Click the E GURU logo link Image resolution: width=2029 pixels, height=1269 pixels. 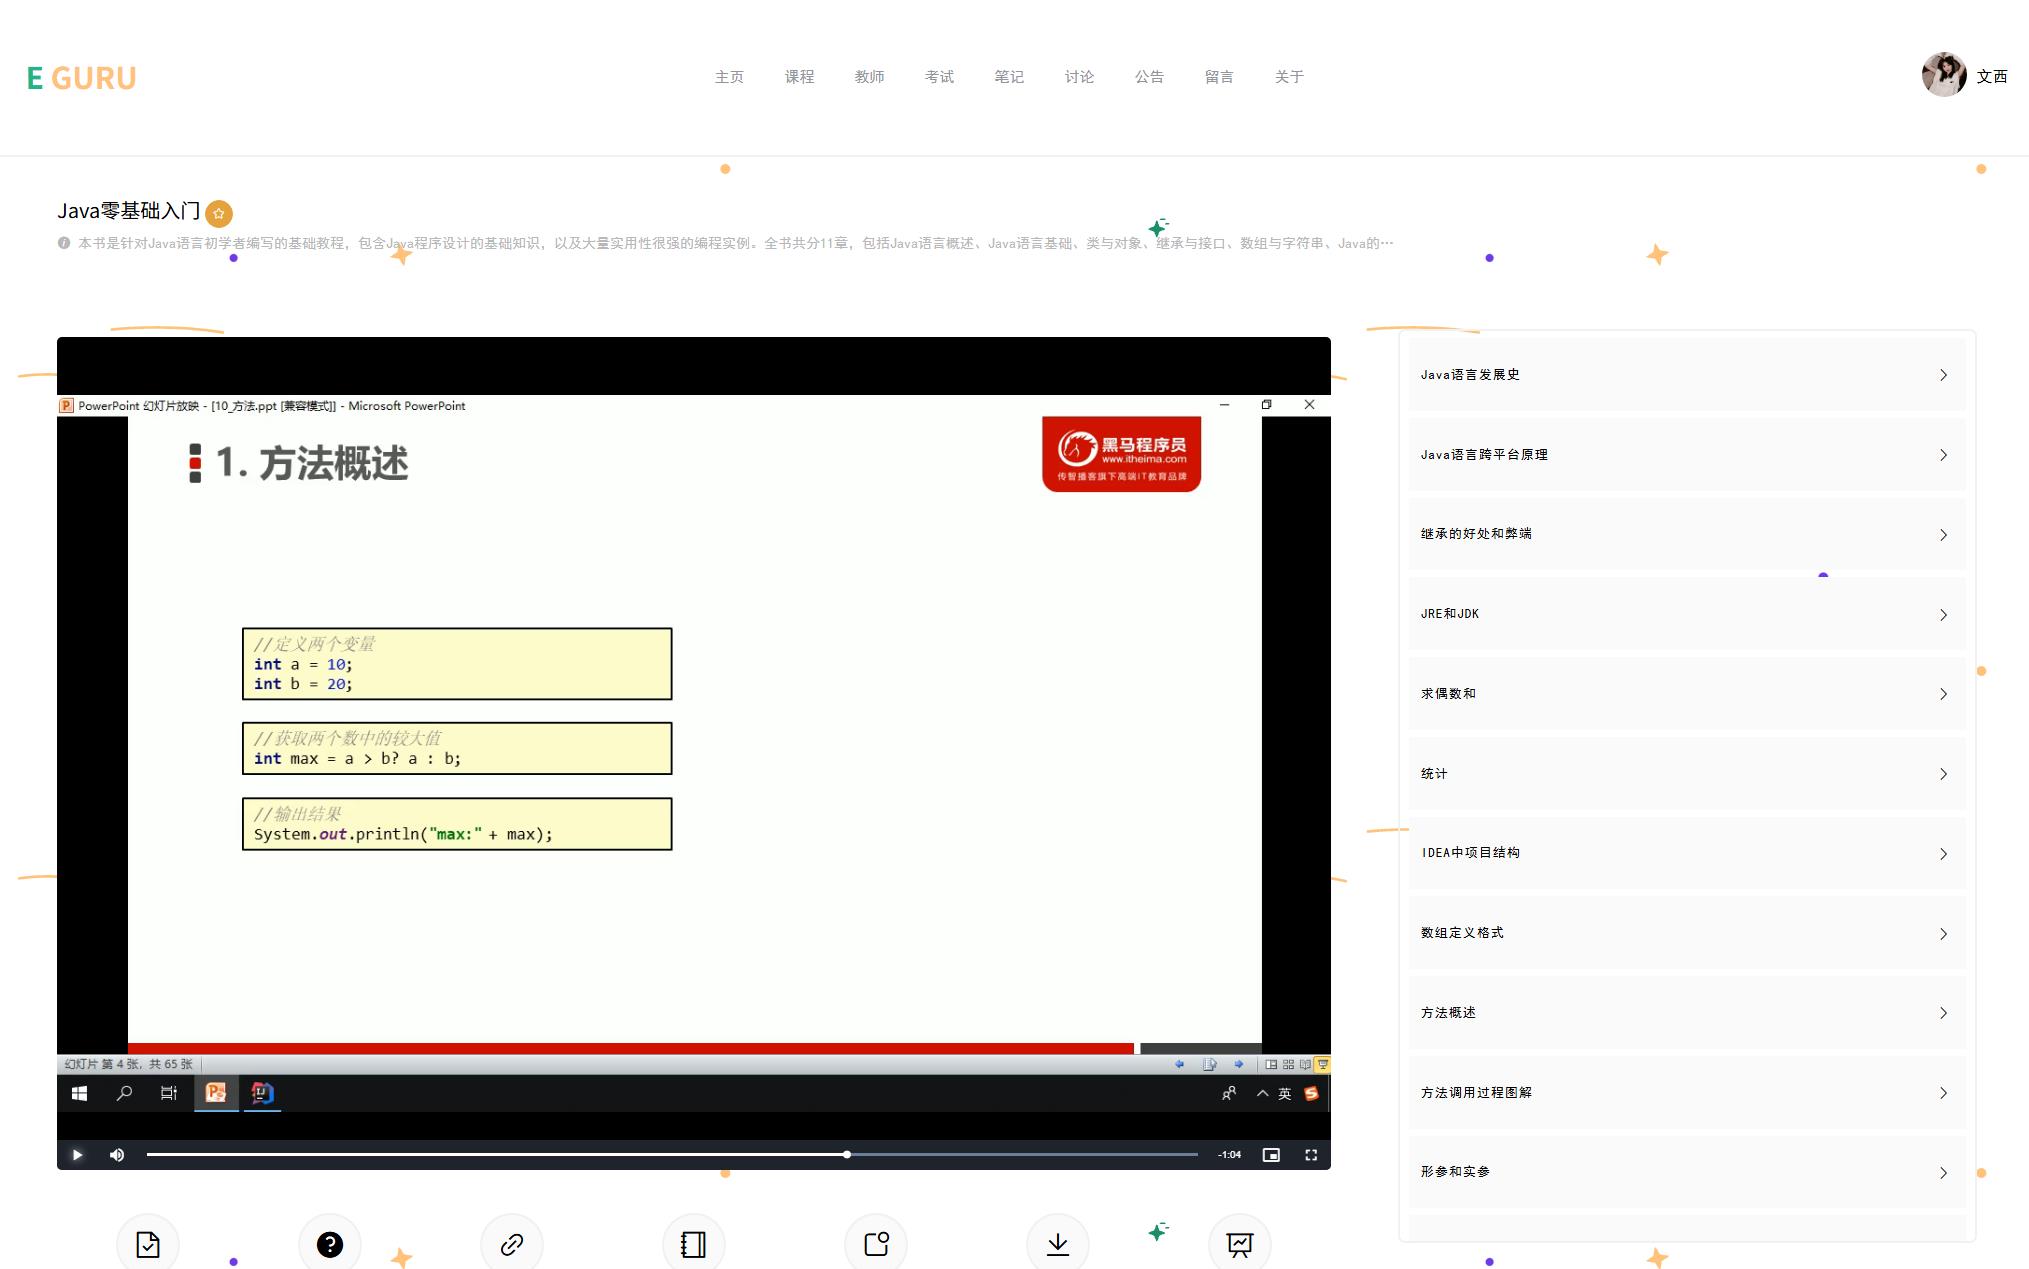[x=82, y=78]
